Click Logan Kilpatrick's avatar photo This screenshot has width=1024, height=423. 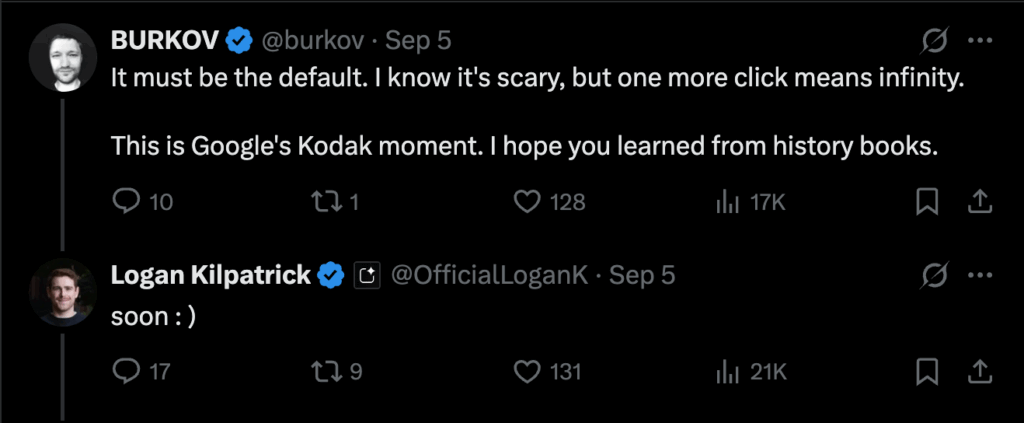tap(62, 292)
